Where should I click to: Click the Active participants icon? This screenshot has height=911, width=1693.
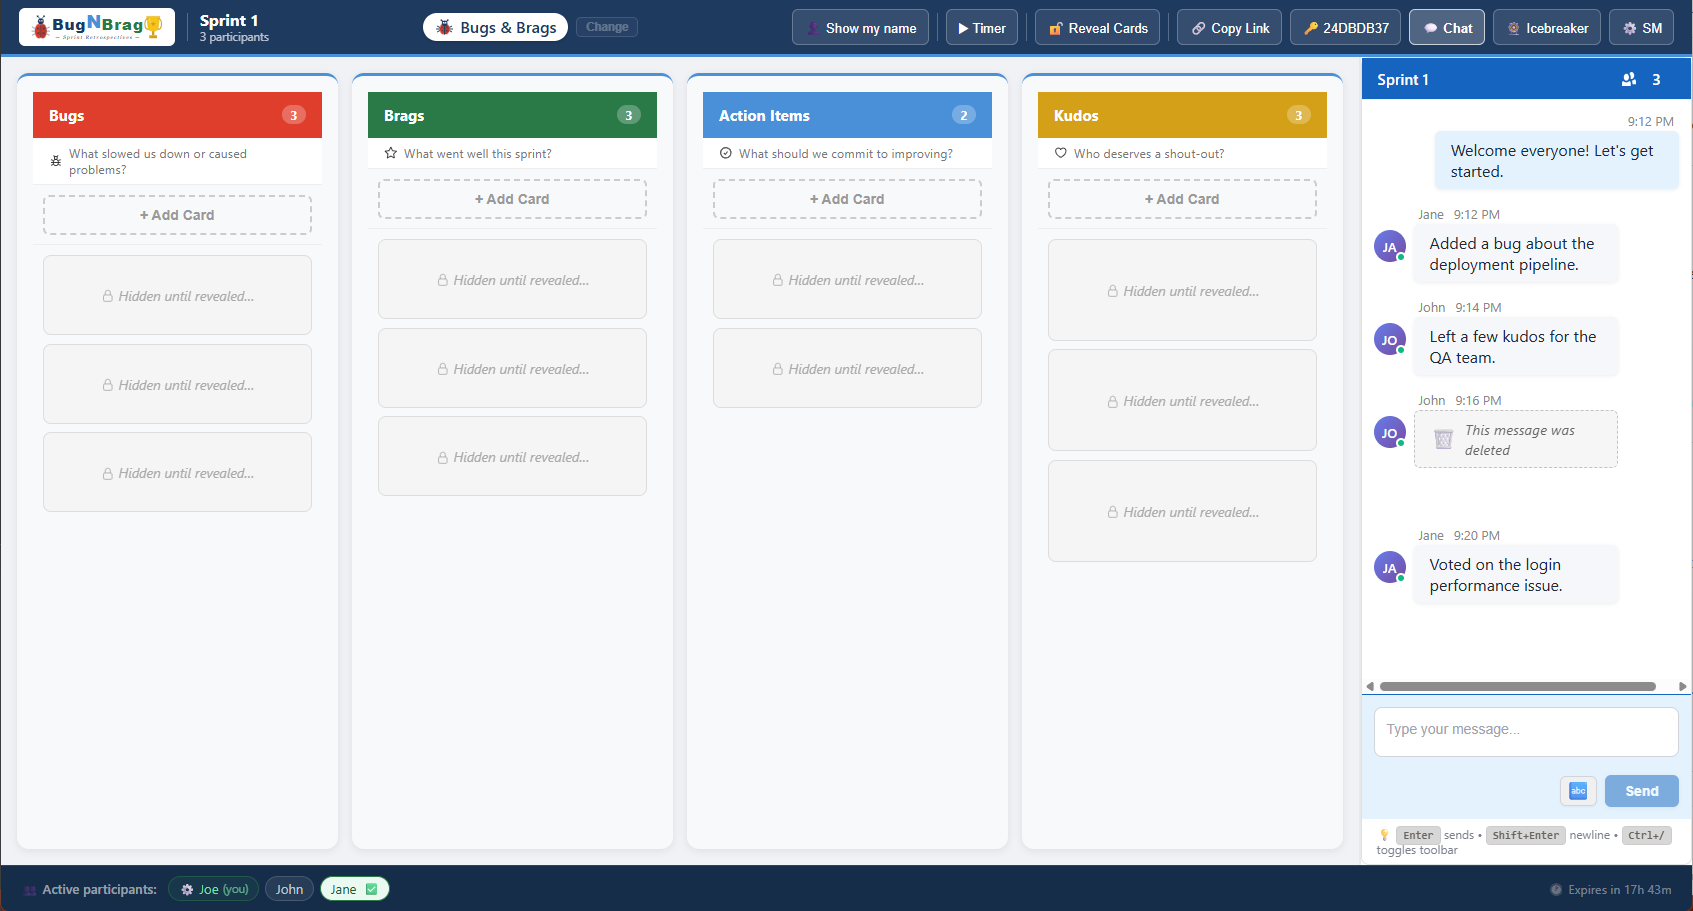[x=31, y=890]
